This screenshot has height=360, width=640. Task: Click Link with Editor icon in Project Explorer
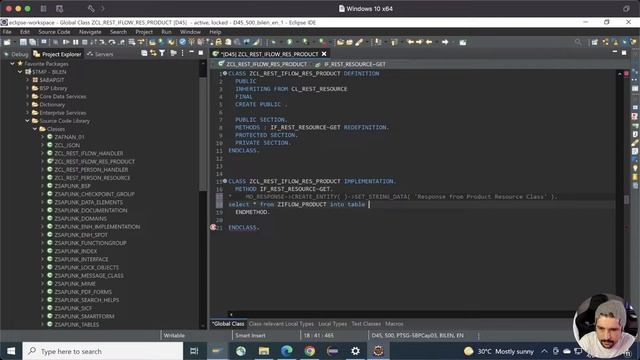pyautogui.click(x=153, y=53)
